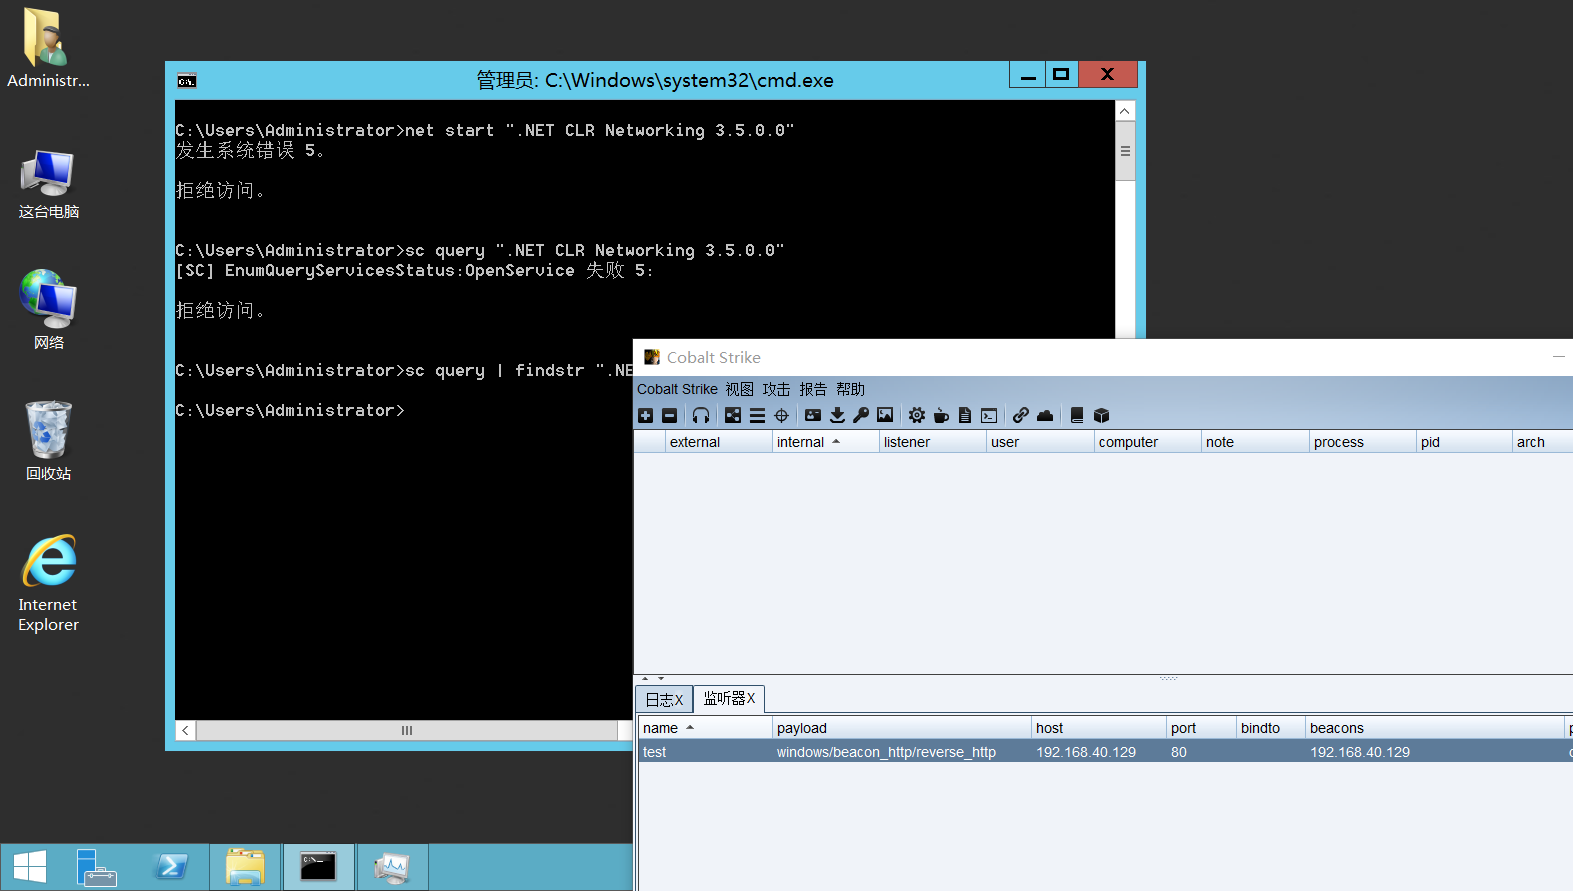Screen dimensions: 1573x891
Task: Open the 帮助 menu
Action: click(850, 389)
